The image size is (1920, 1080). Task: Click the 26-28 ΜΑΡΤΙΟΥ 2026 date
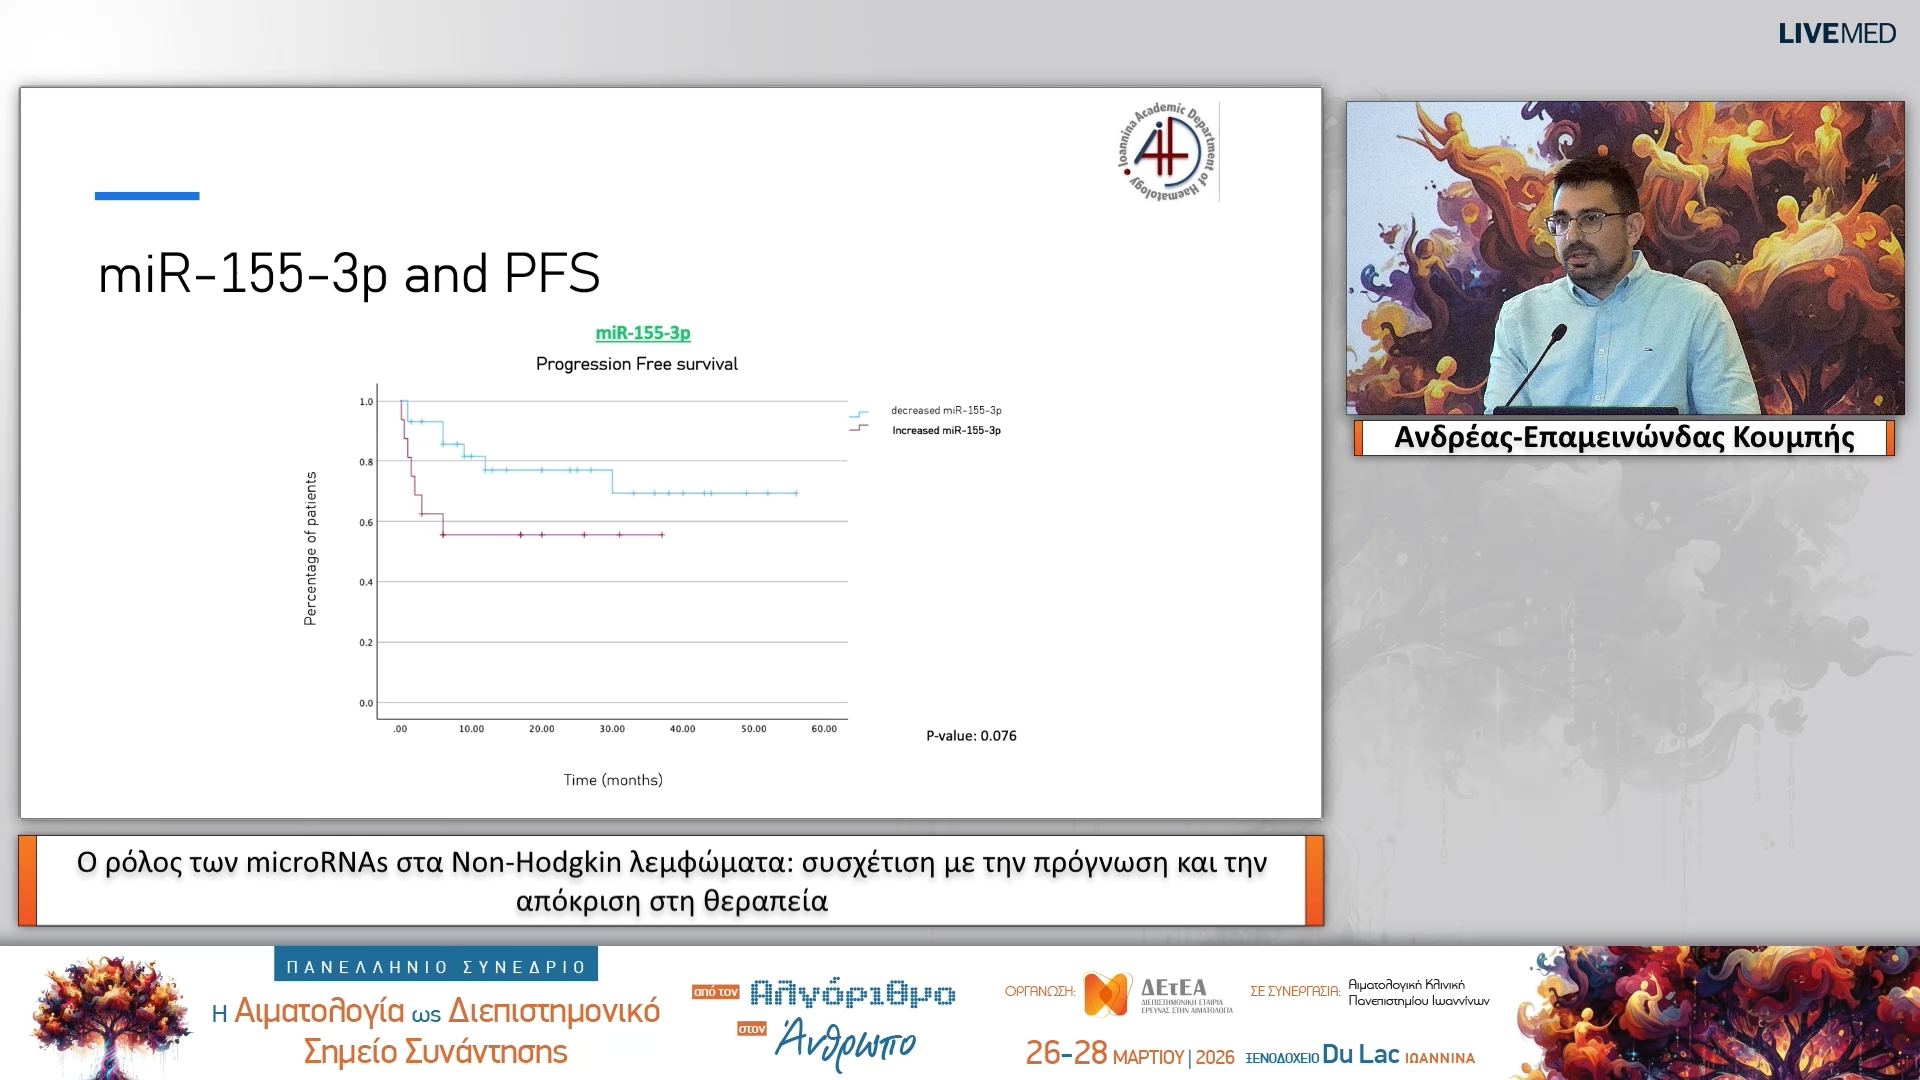tap(1129, 1054)
